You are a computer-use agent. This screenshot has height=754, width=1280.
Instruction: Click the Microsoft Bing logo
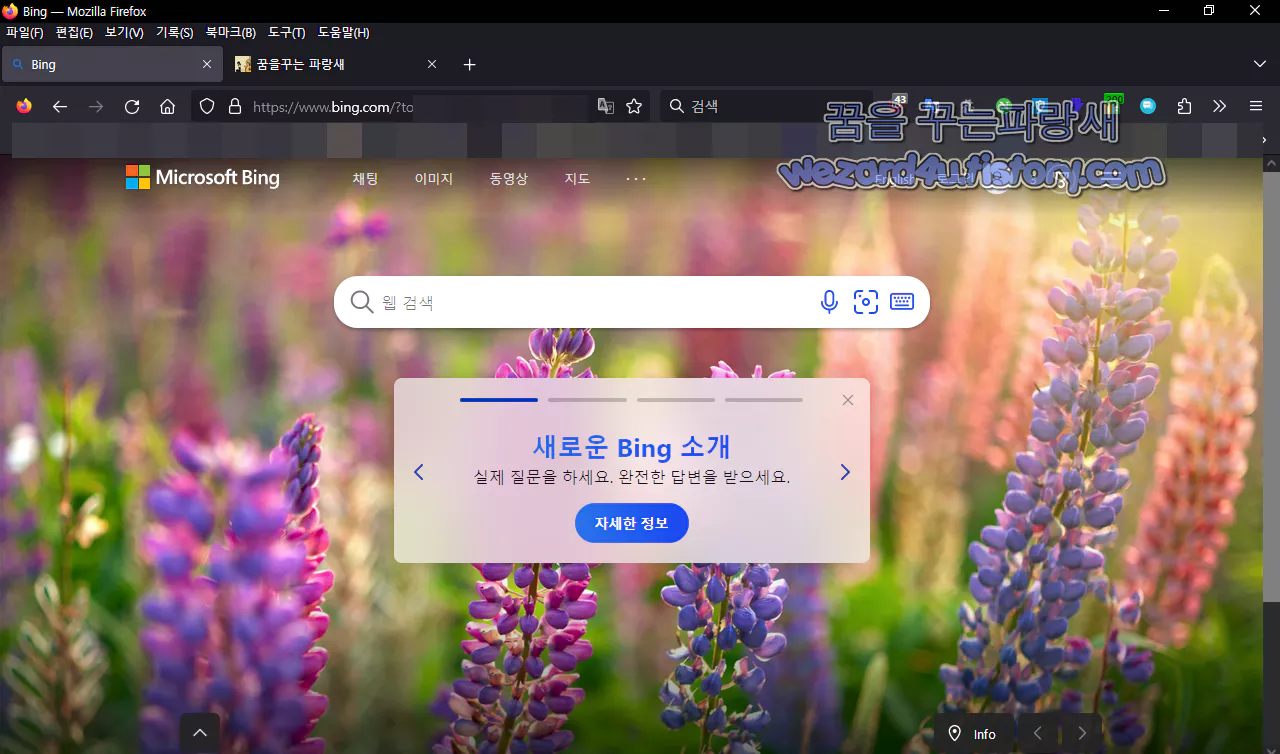pos(203,178)
